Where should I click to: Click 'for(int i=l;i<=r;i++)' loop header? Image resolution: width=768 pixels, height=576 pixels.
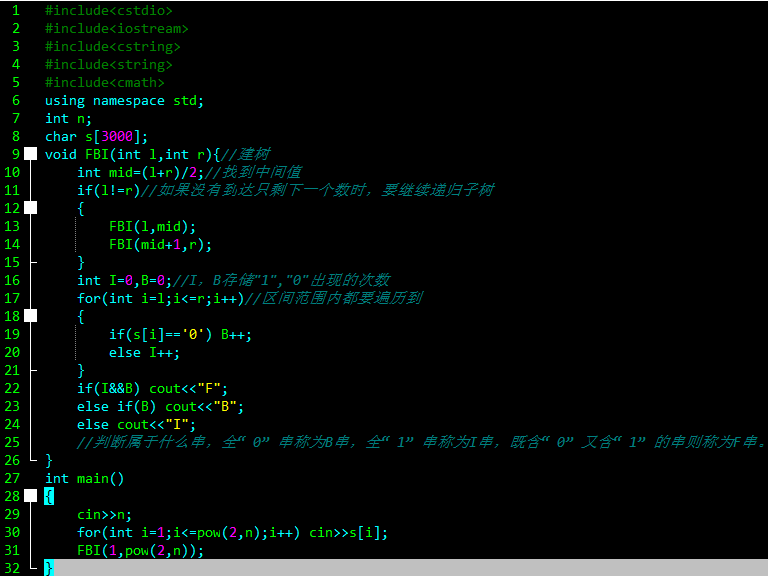pyautogui.click(x=160, y=298)
